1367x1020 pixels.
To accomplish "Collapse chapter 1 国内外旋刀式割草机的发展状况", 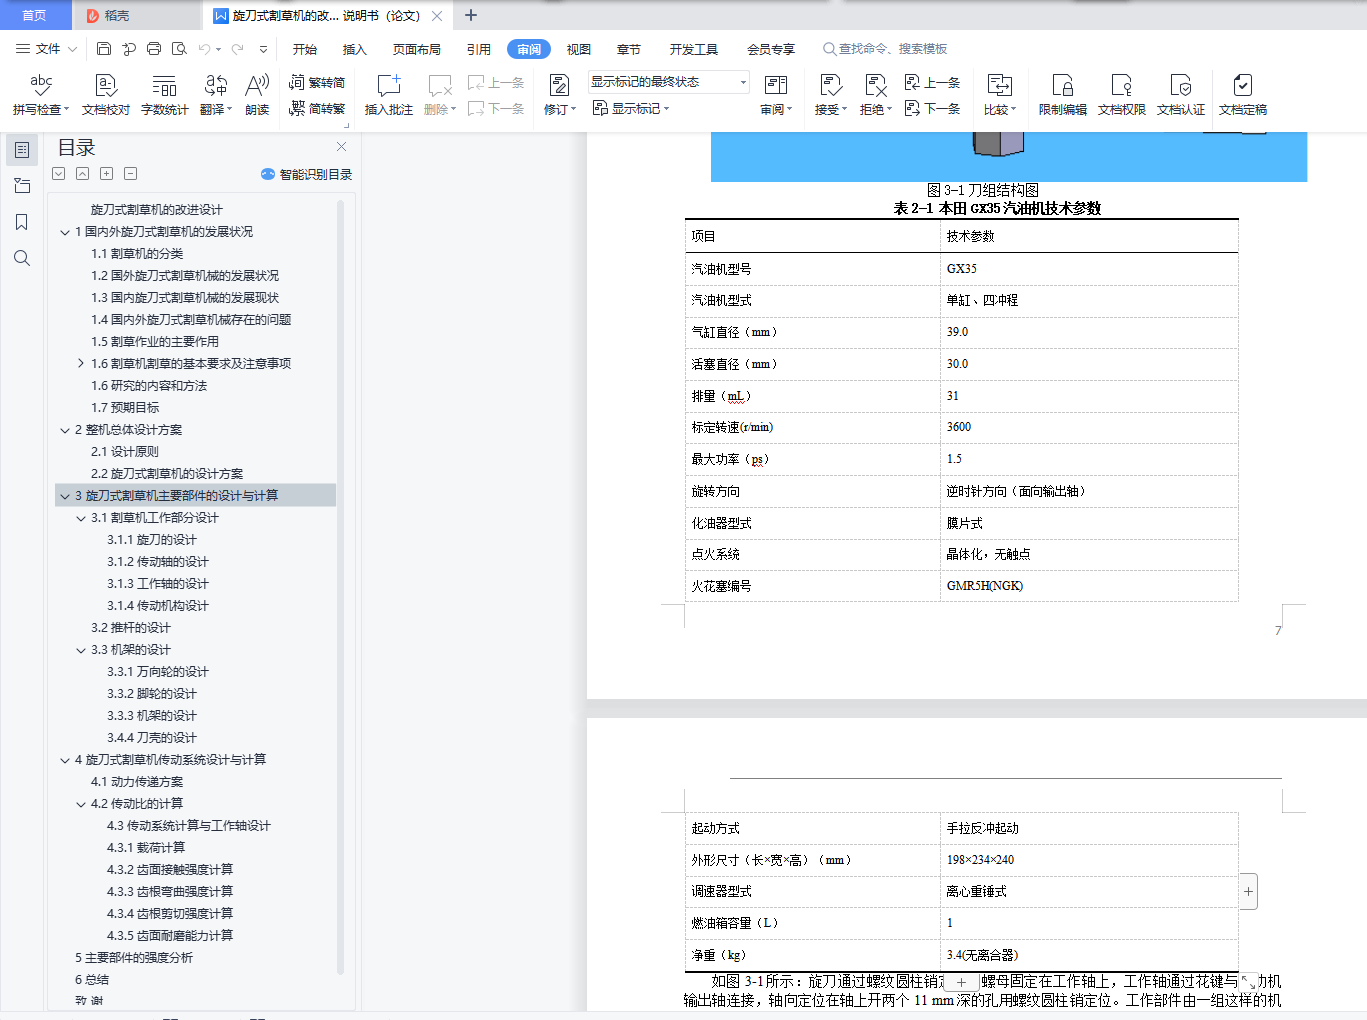I will (x=65, y=232).
